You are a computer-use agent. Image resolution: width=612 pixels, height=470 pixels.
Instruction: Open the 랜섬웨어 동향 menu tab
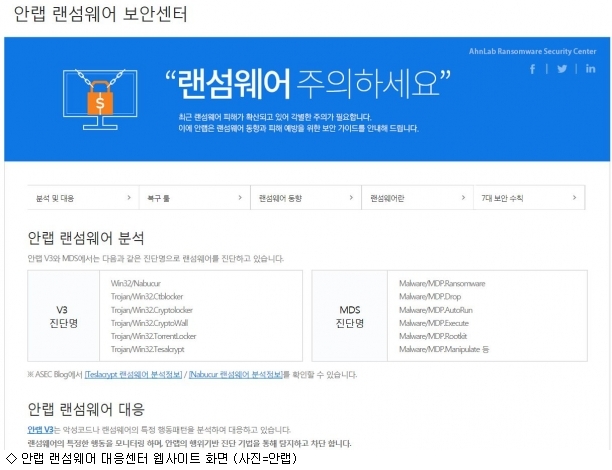(x=306, y=198)
